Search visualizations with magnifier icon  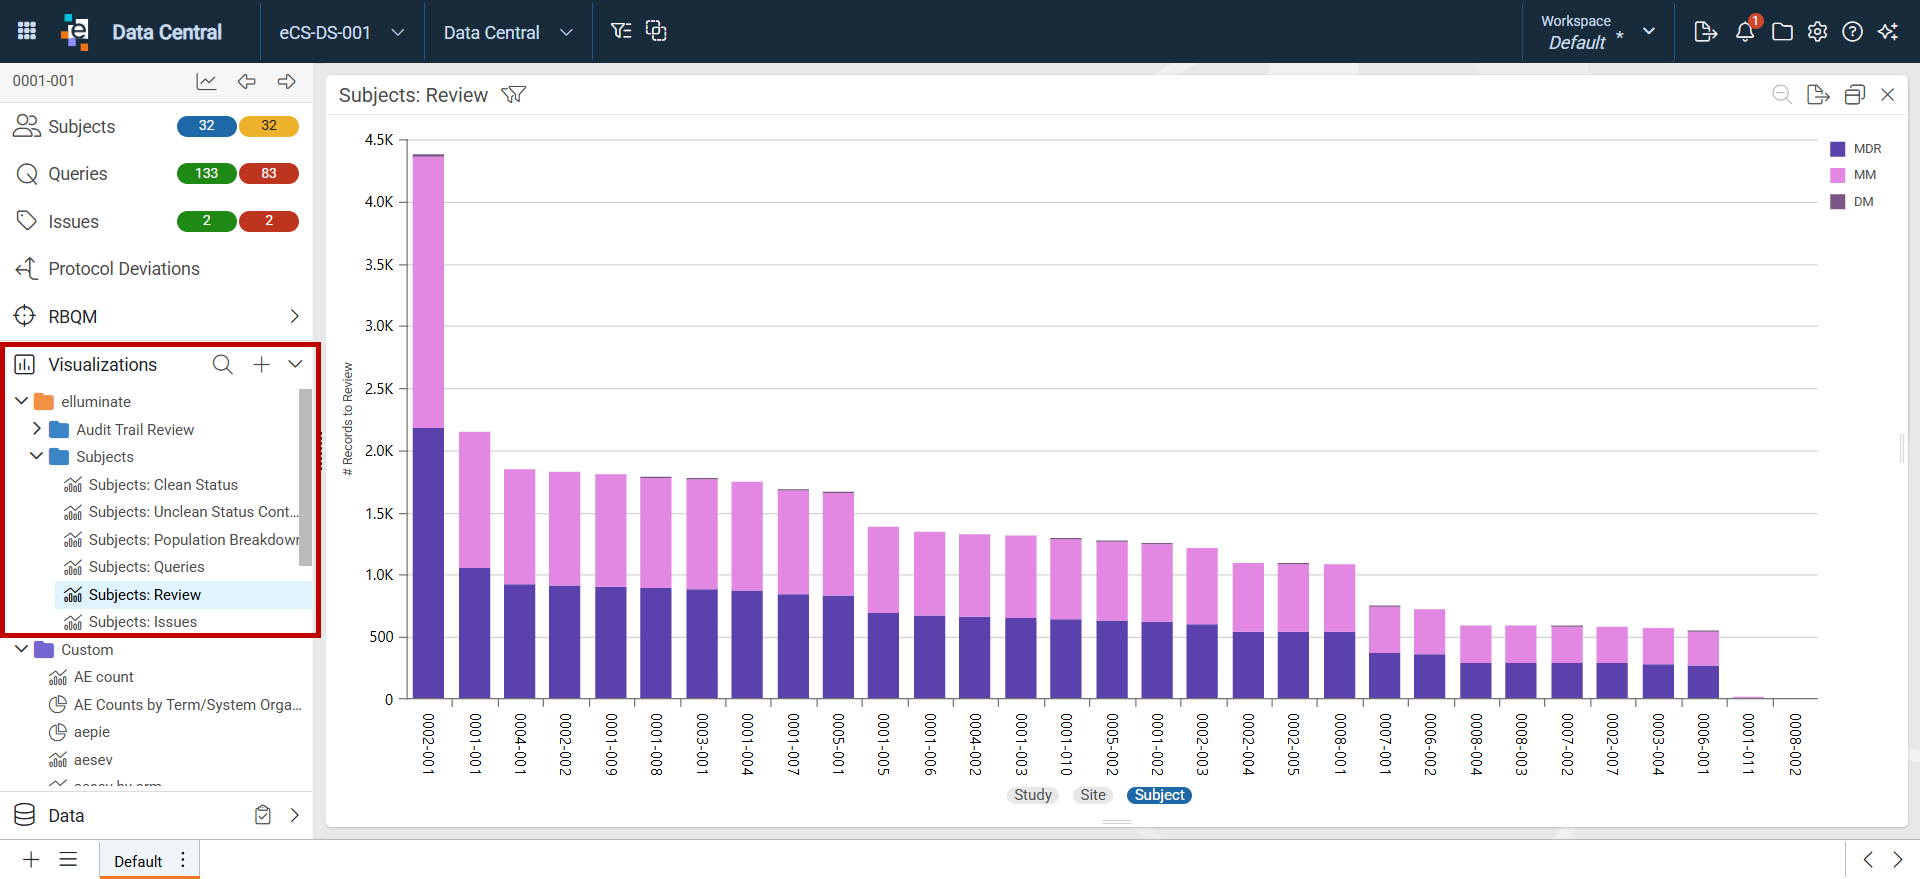[x=222, y=364]
